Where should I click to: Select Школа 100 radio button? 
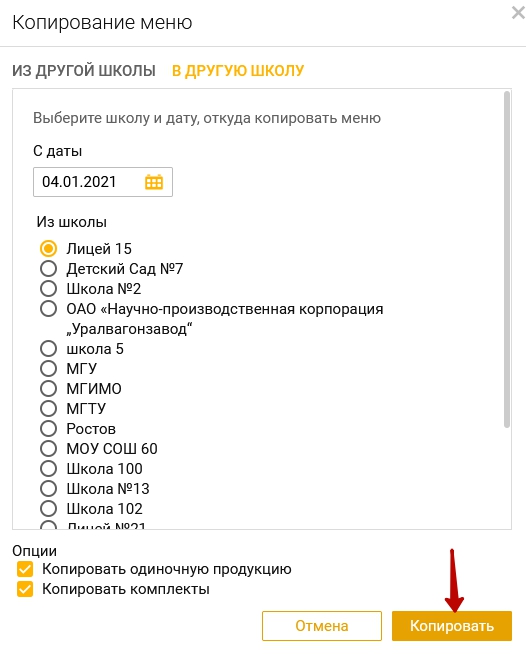pyautogui.click(x=48, y=469)
